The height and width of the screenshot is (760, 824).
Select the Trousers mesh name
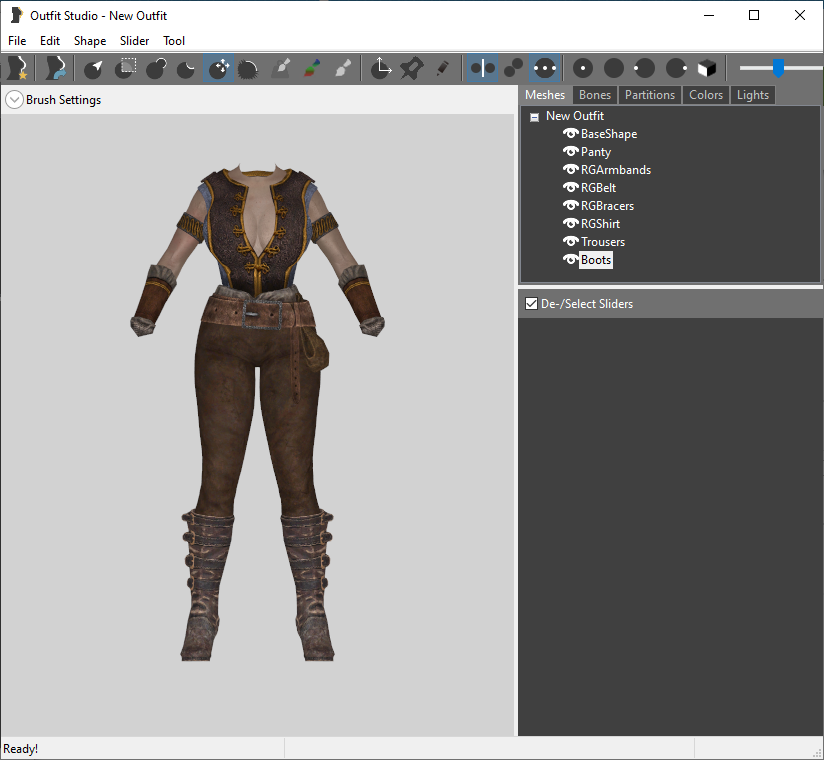603,242
